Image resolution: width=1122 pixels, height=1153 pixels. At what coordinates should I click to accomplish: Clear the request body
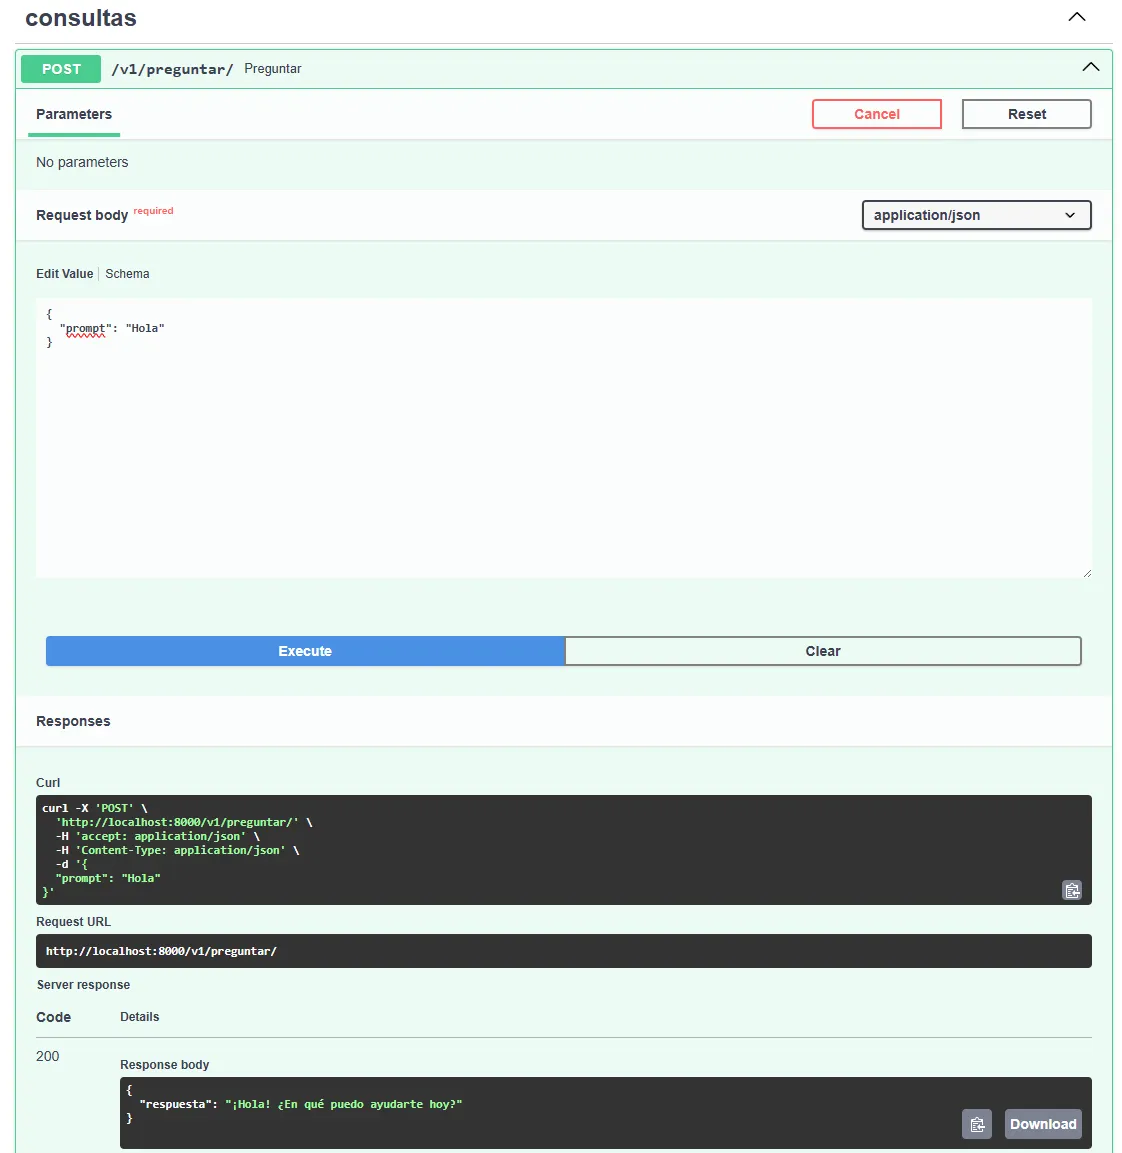click(822, 650)
